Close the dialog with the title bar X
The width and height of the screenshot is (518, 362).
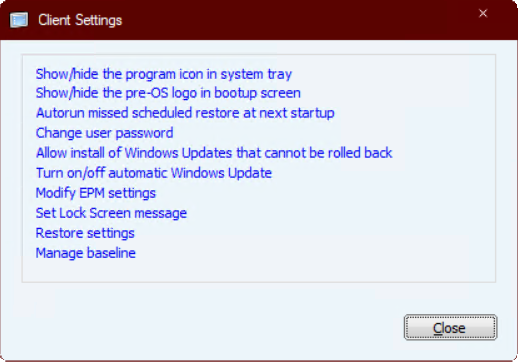pyautogui.click(x=483, y=13)
